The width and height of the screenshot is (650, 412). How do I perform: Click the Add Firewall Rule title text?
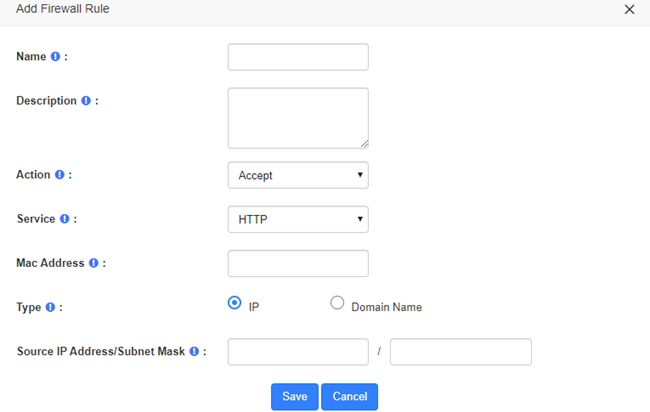[x=63, y=9]
